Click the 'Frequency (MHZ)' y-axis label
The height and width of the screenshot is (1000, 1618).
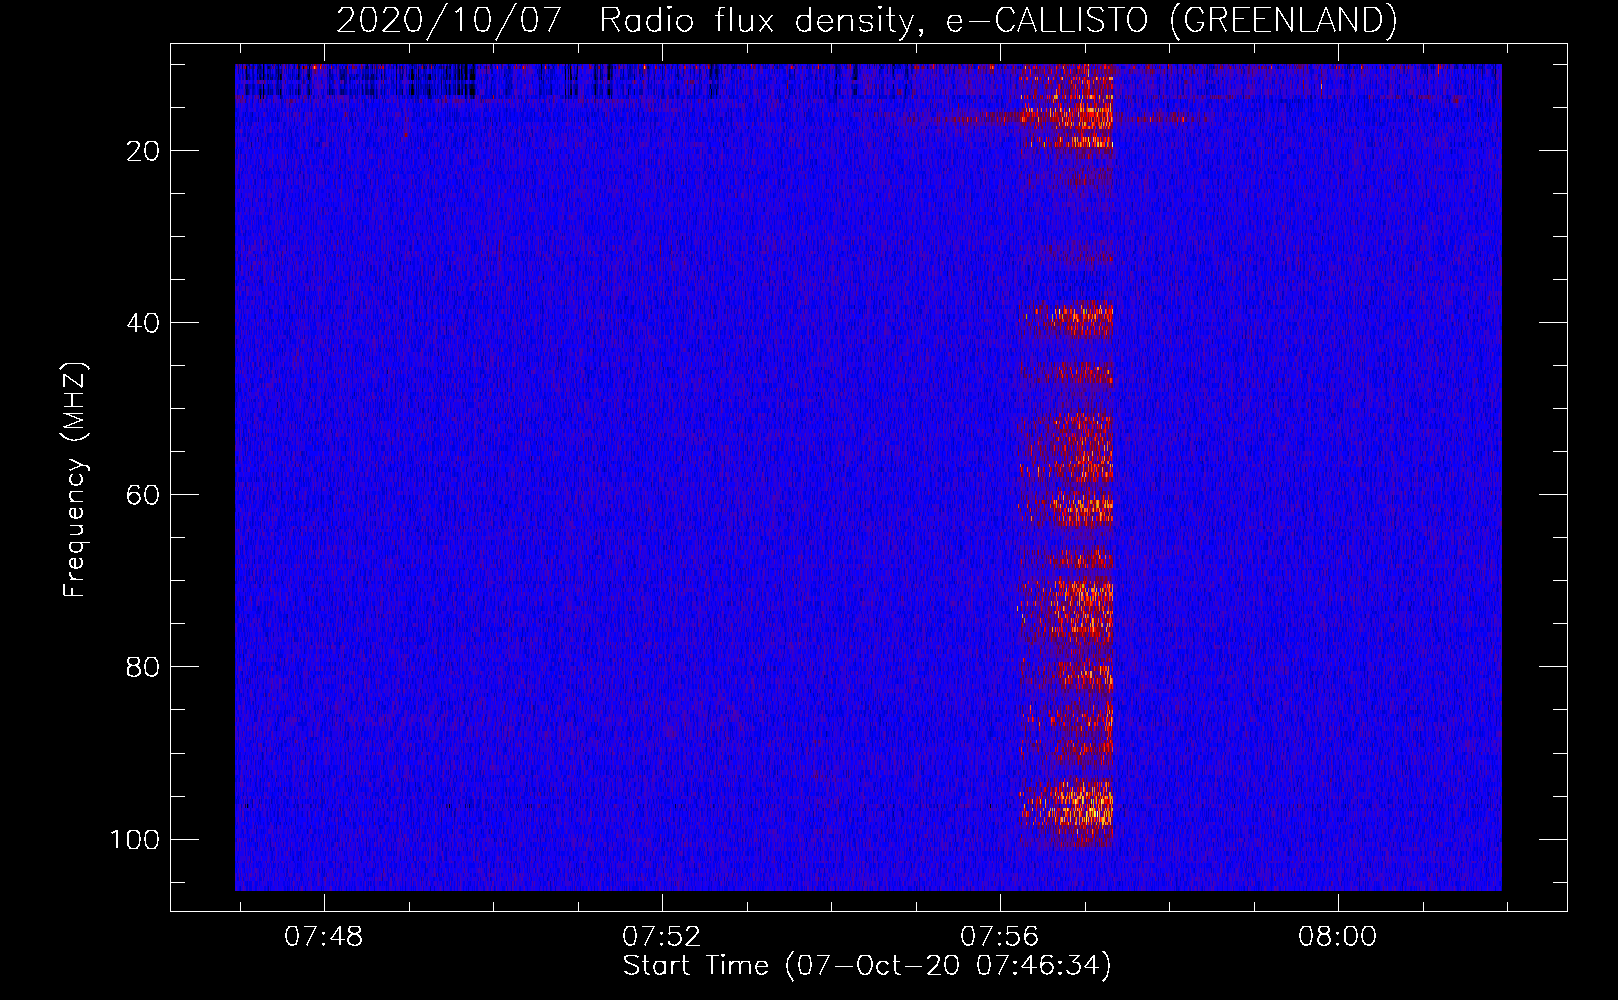[75, 480]
